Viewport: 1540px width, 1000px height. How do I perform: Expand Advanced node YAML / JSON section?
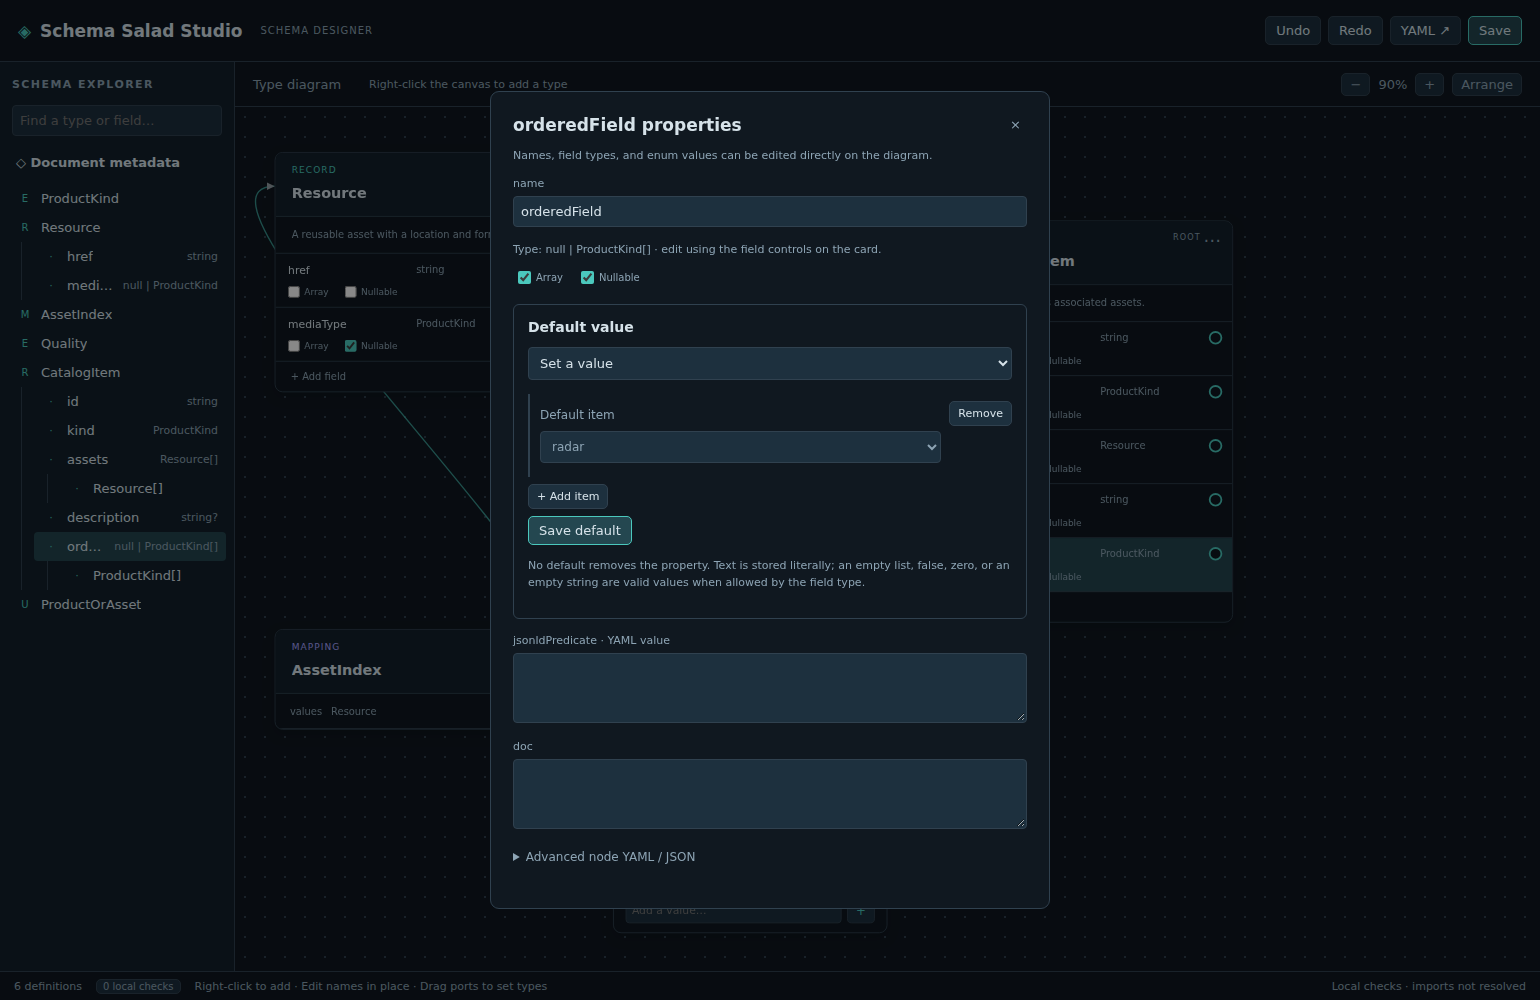point(604,857)
